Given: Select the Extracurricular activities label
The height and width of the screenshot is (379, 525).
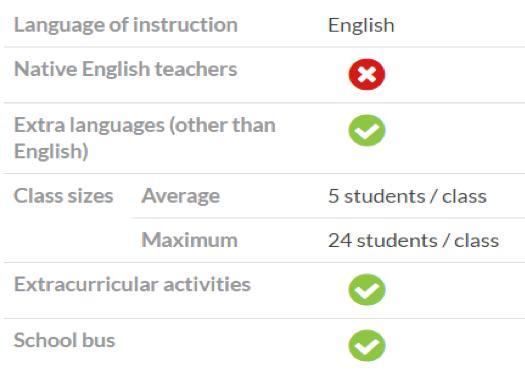Looking at the screenshot, I should click(x=132, y=284).
